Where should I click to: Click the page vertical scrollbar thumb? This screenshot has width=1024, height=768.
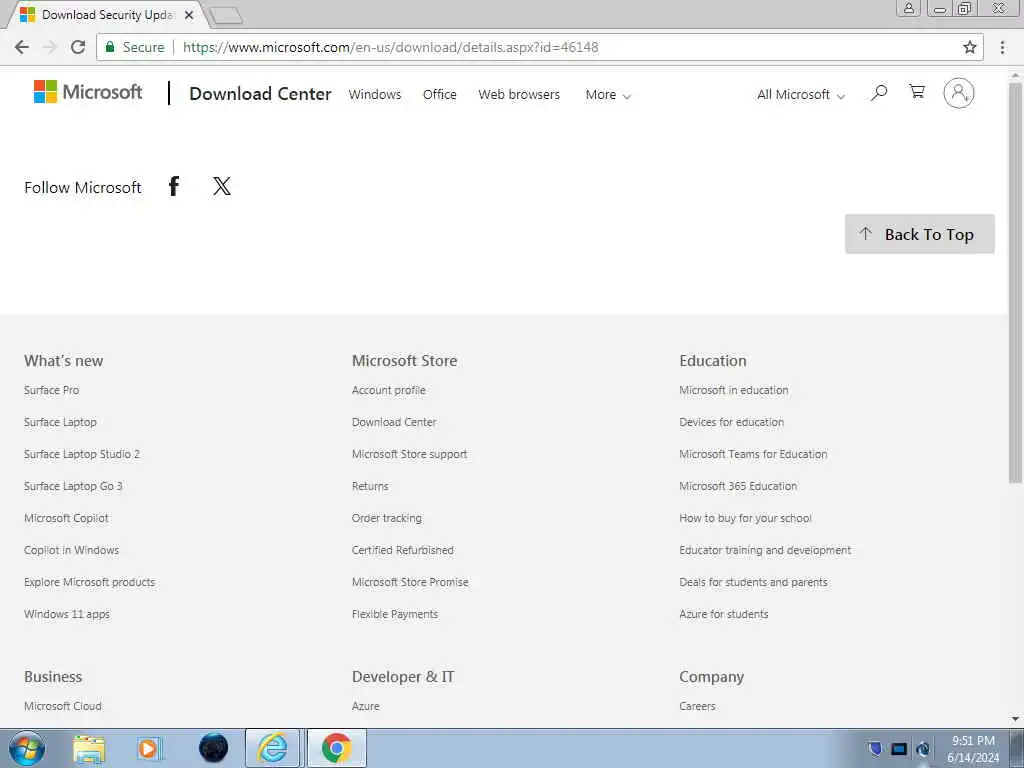(x=1015, y=281)
